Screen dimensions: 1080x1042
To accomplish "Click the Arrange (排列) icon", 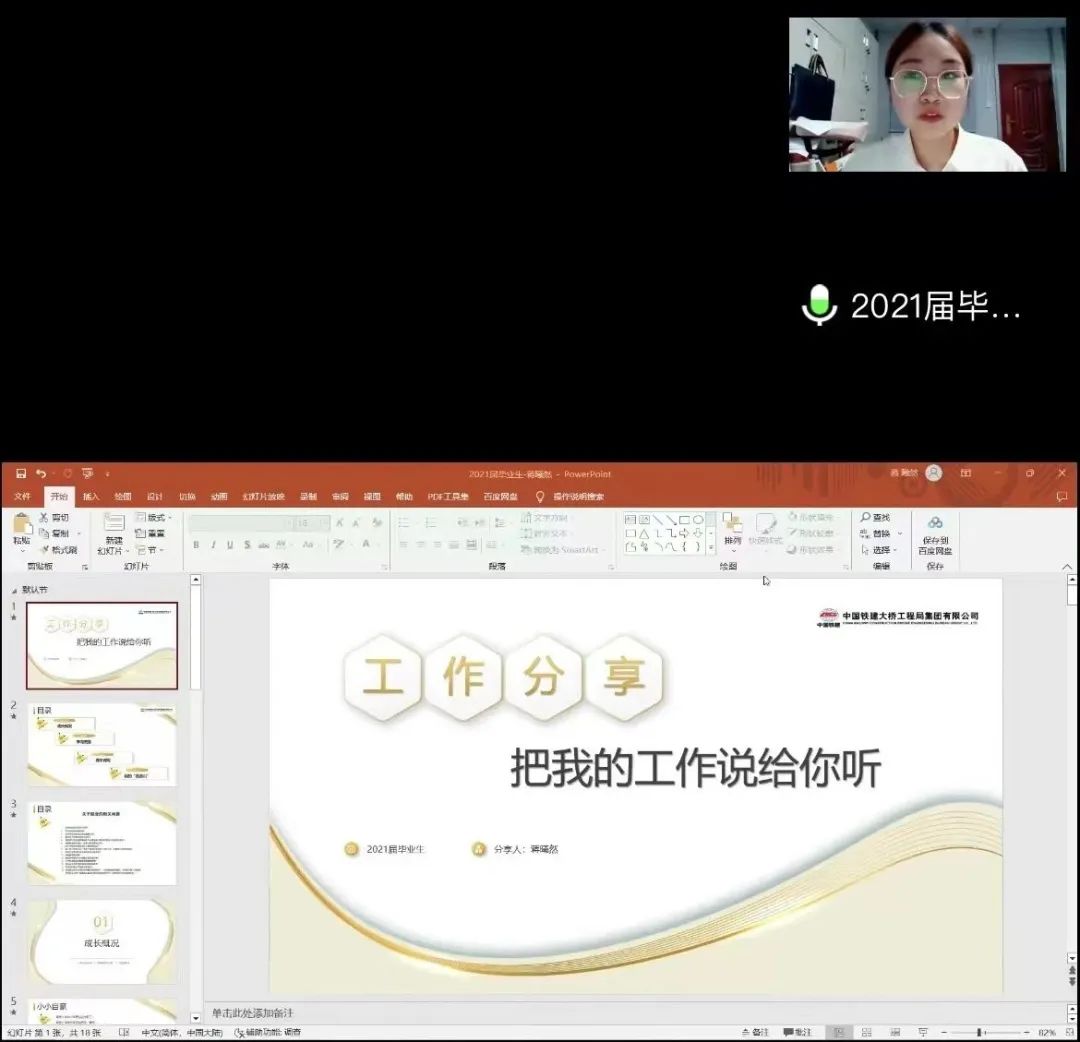I will click(733, 525).
